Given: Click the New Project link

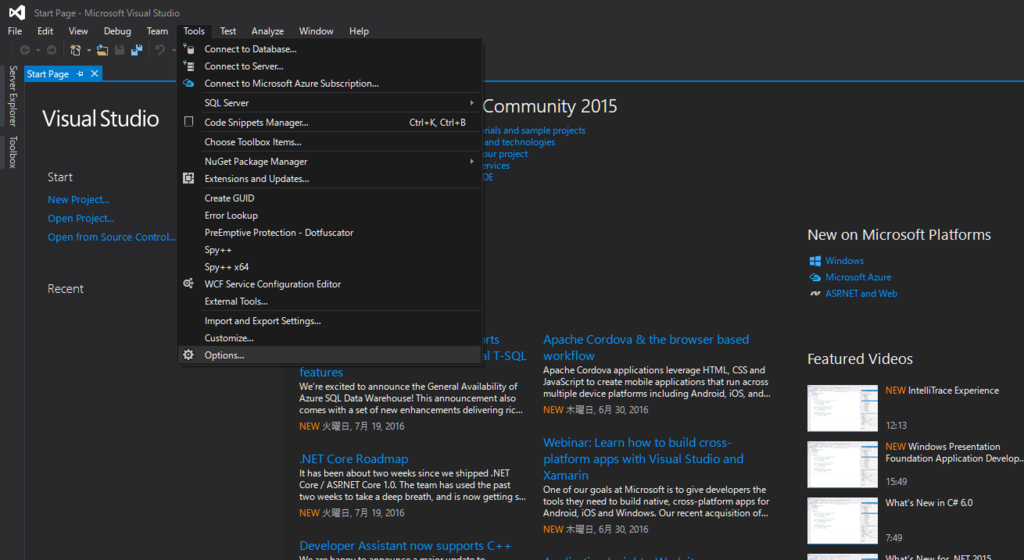Looking at the screenshot, I should (78, 200).
